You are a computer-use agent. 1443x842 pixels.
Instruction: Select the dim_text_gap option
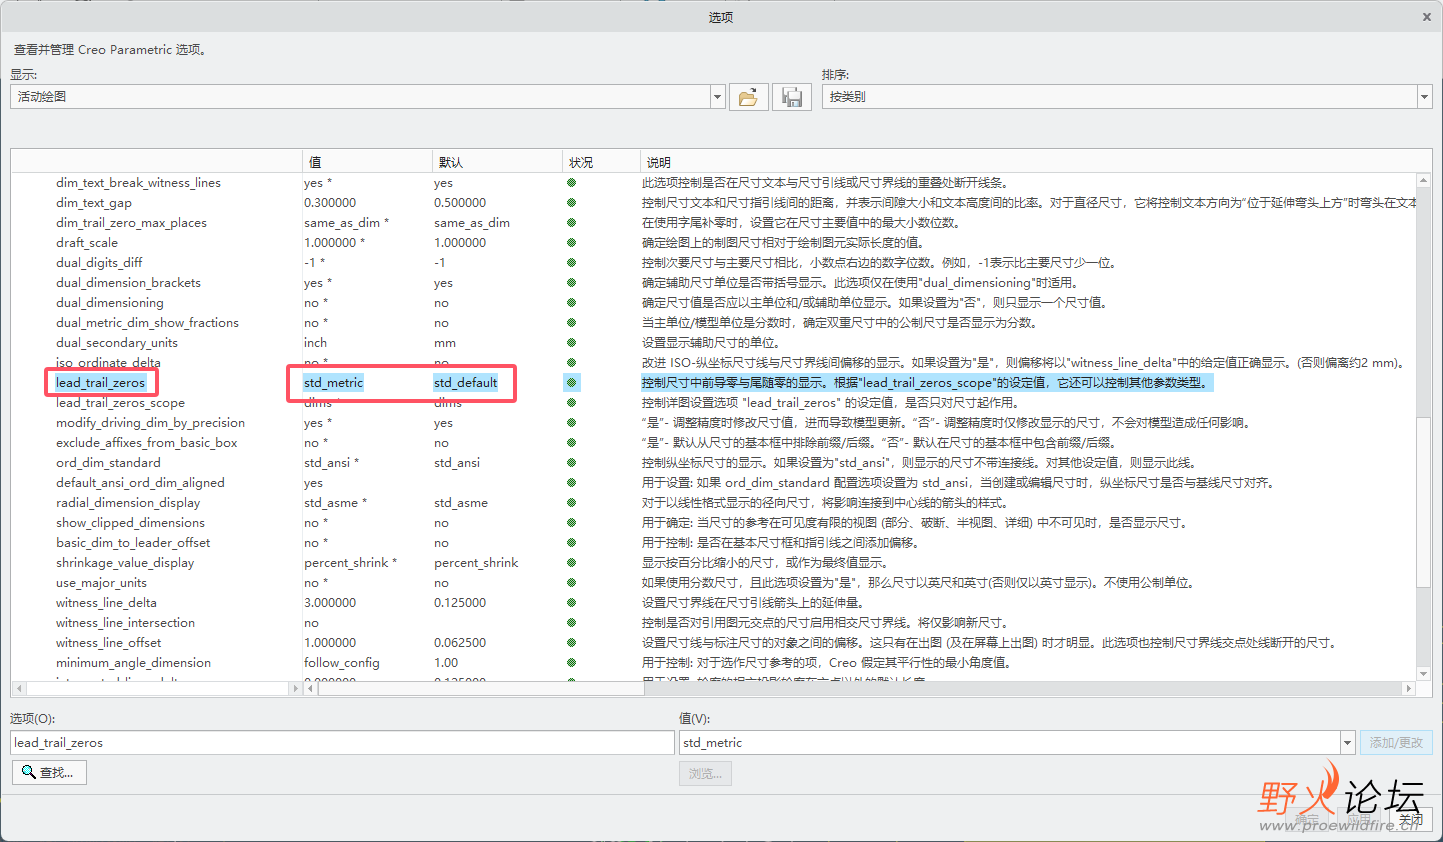tap(94, 203)
